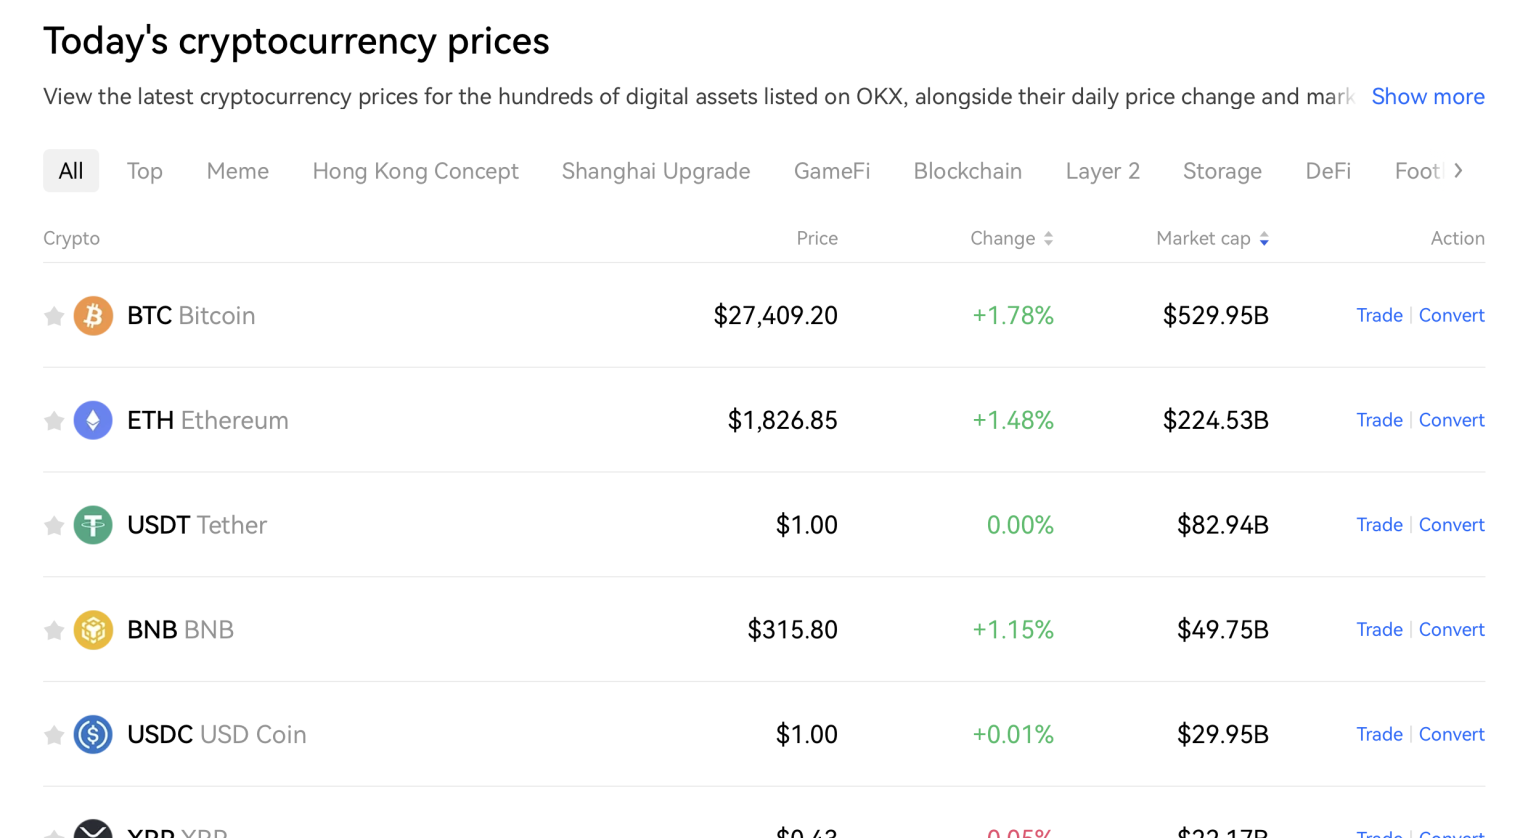Click the Show more link
Image resolution: width=1536 pixels, height=838 pixels.
1428,96
